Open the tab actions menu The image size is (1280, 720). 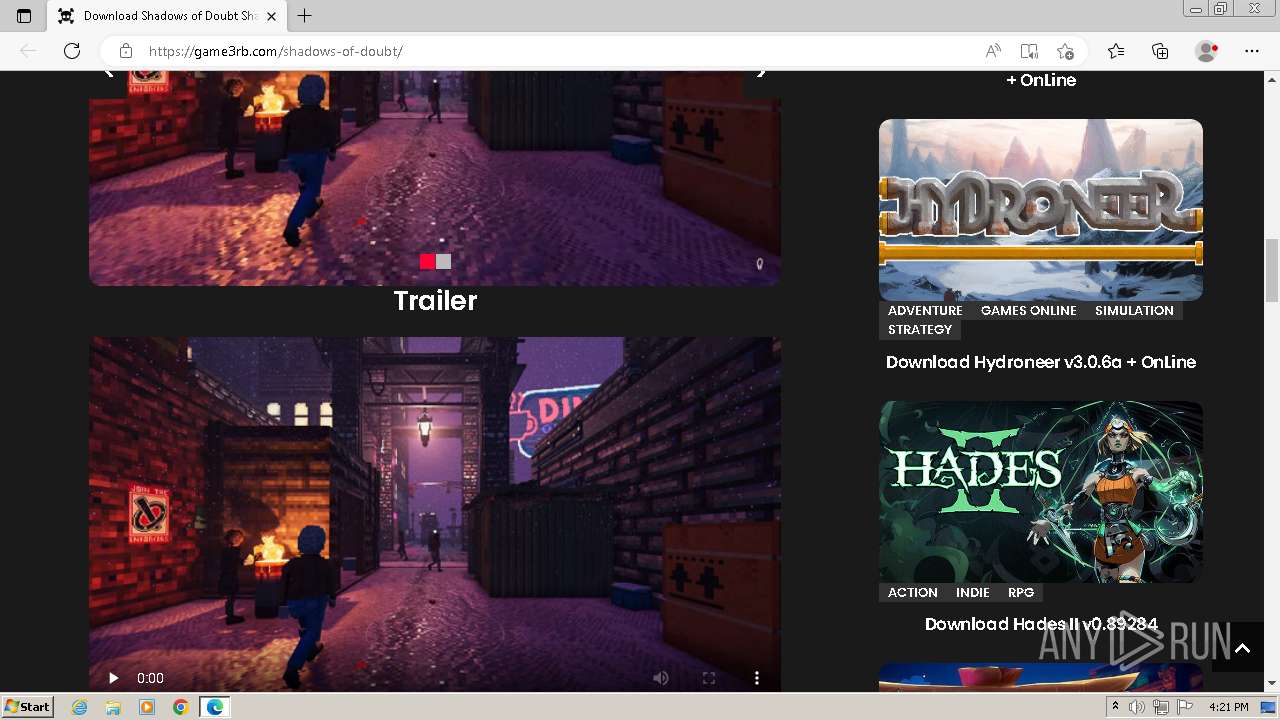pos(24,16)
